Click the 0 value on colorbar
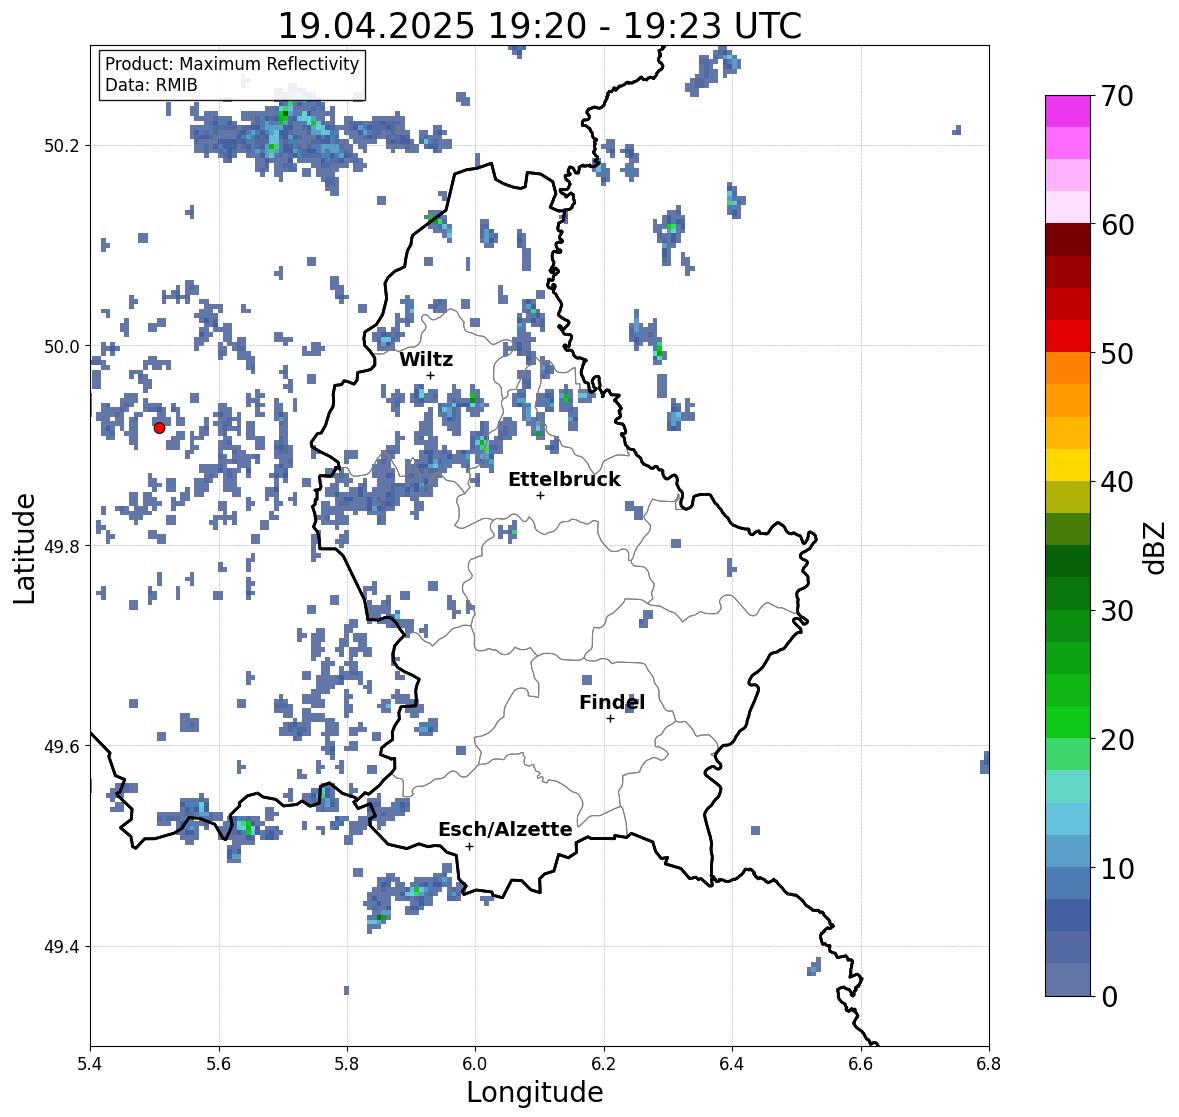The height and width of the screenshot is (1117, 1179). pyautogui.click(x=1109, y=997)
